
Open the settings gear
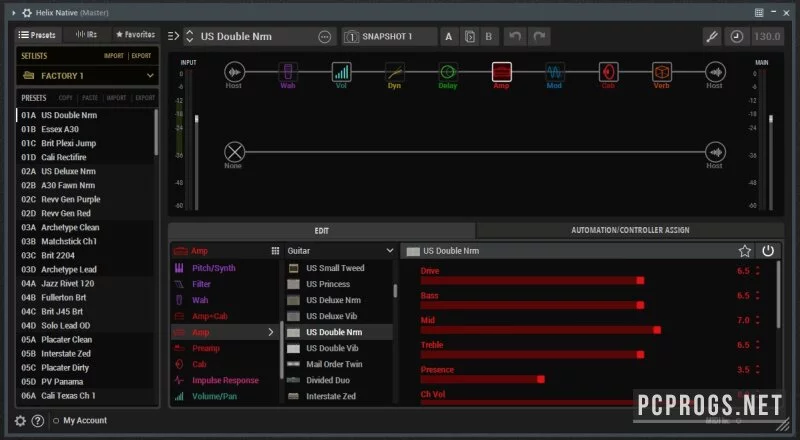pyautogui.click(x=20, y=421)
